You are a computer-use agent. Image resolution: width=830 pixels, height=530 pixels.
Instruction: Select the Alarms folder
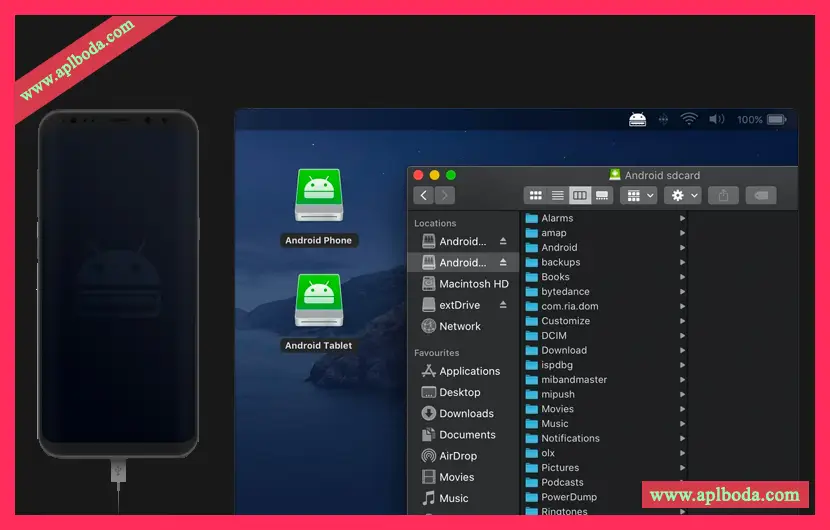pos(605,218)
